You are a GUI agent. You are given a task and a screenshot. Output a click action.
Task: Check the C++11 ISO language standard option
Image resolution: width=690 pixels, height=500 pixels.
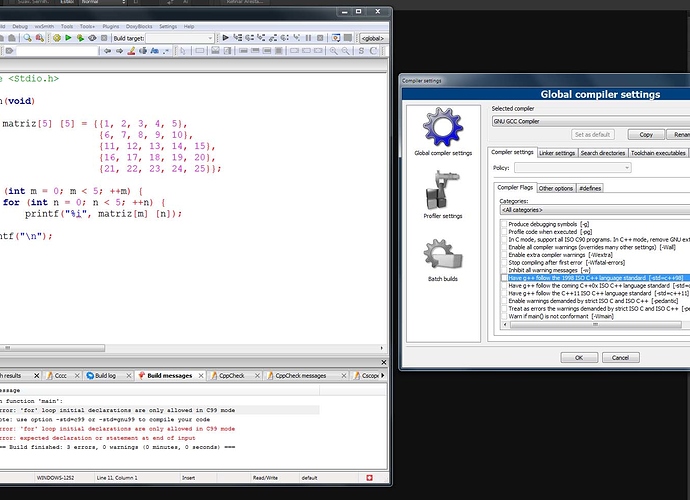[x=504, y=294]
